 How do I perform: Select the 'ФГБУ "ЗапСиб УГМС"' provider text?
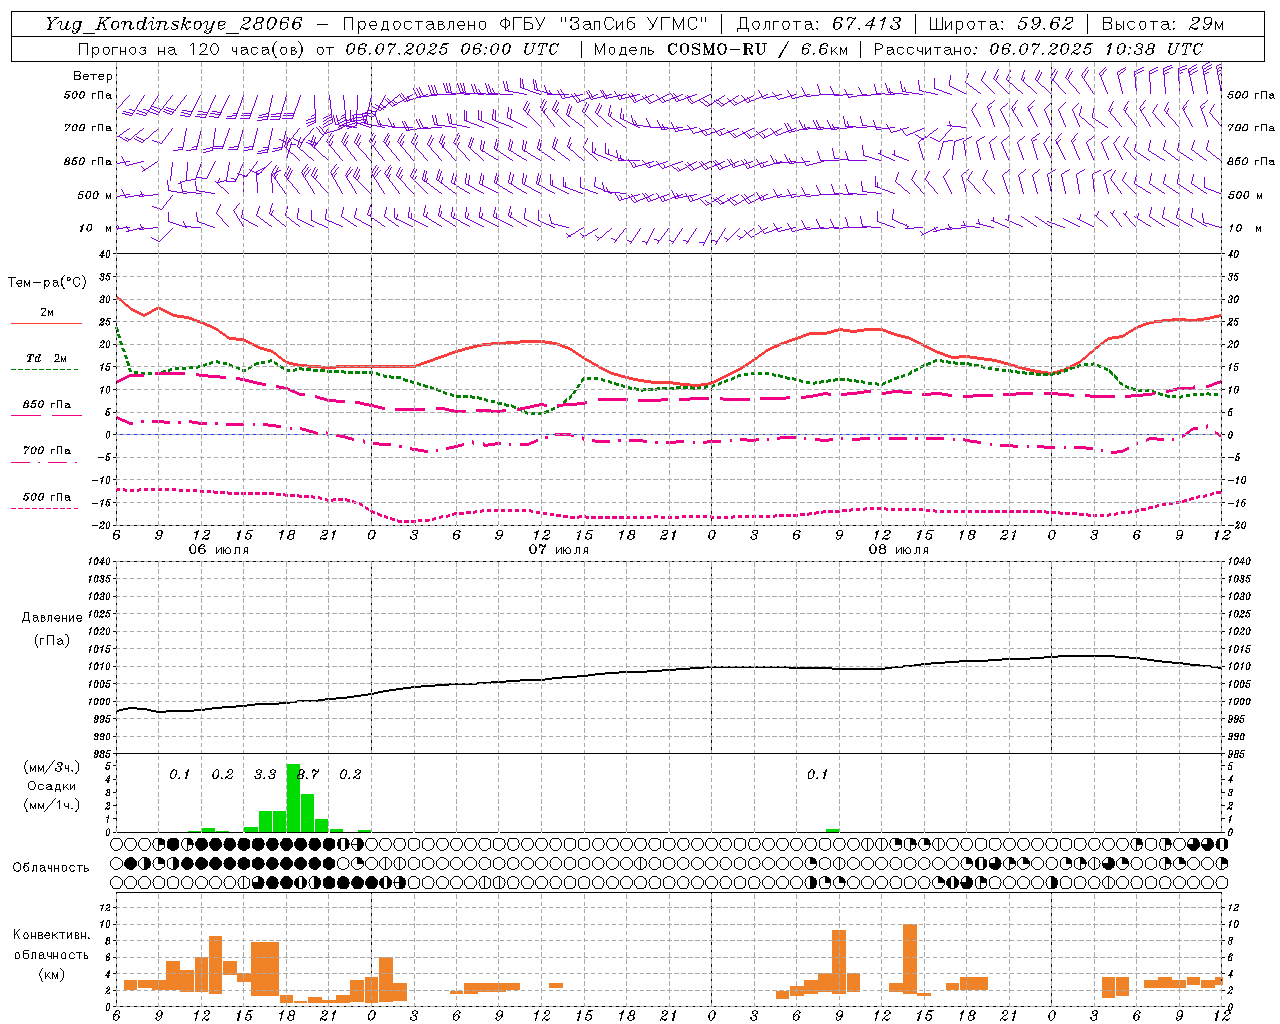(x=603, y=24)
